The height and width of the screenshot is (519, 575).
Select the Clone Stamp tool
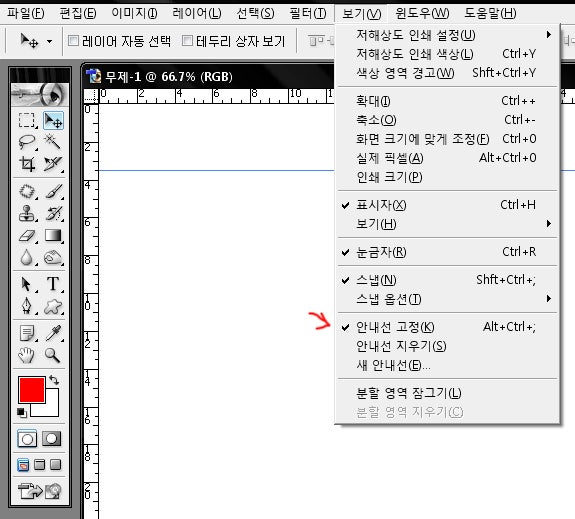tap(27, 213)
